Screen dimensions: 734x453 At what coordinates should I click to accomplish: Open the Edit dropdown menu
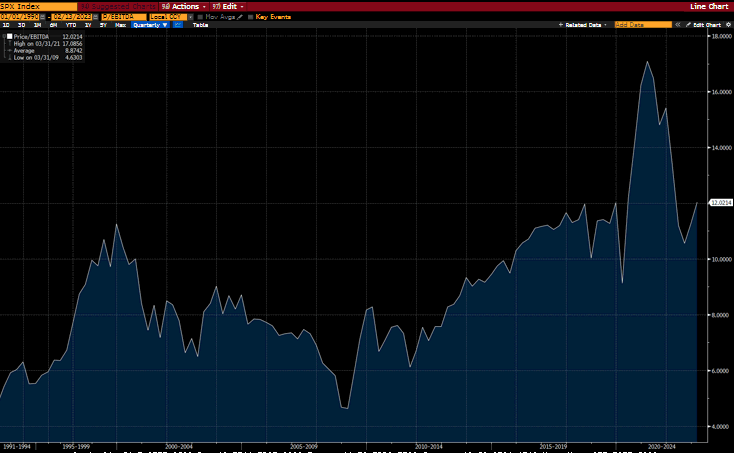(228, 7)
